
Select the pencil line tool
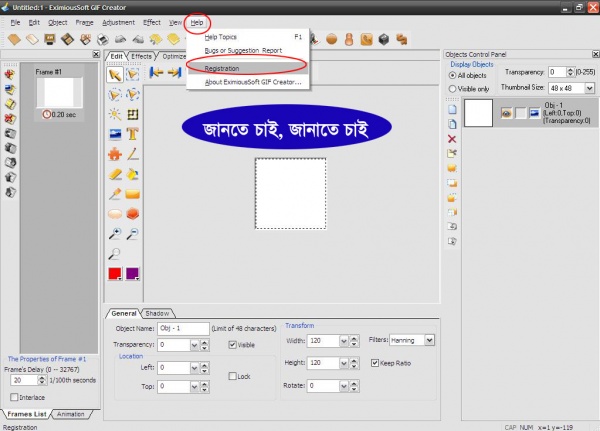click(132, 154)
